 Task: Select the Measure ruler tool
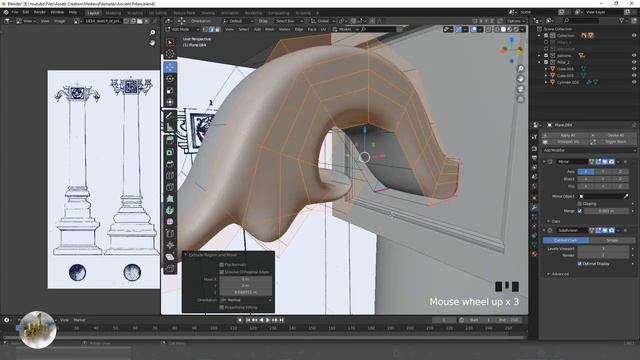click(x=170, y=128)
